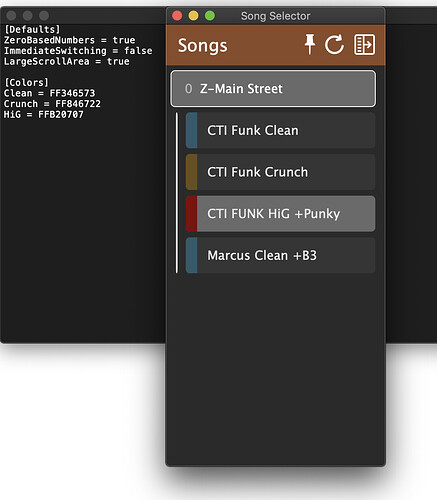Activate CTI FUNK HiG +Punky part
The image size is (437, 500).
(280, 214)
